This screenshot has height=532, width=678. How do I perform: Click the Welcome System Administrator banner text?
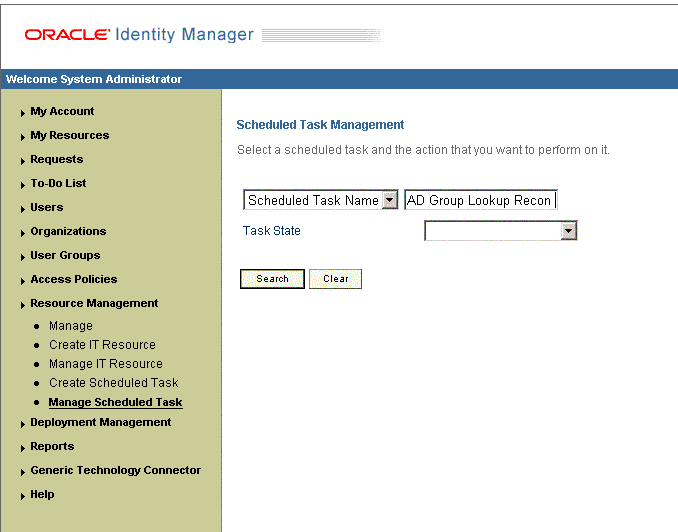coord(94,79)
